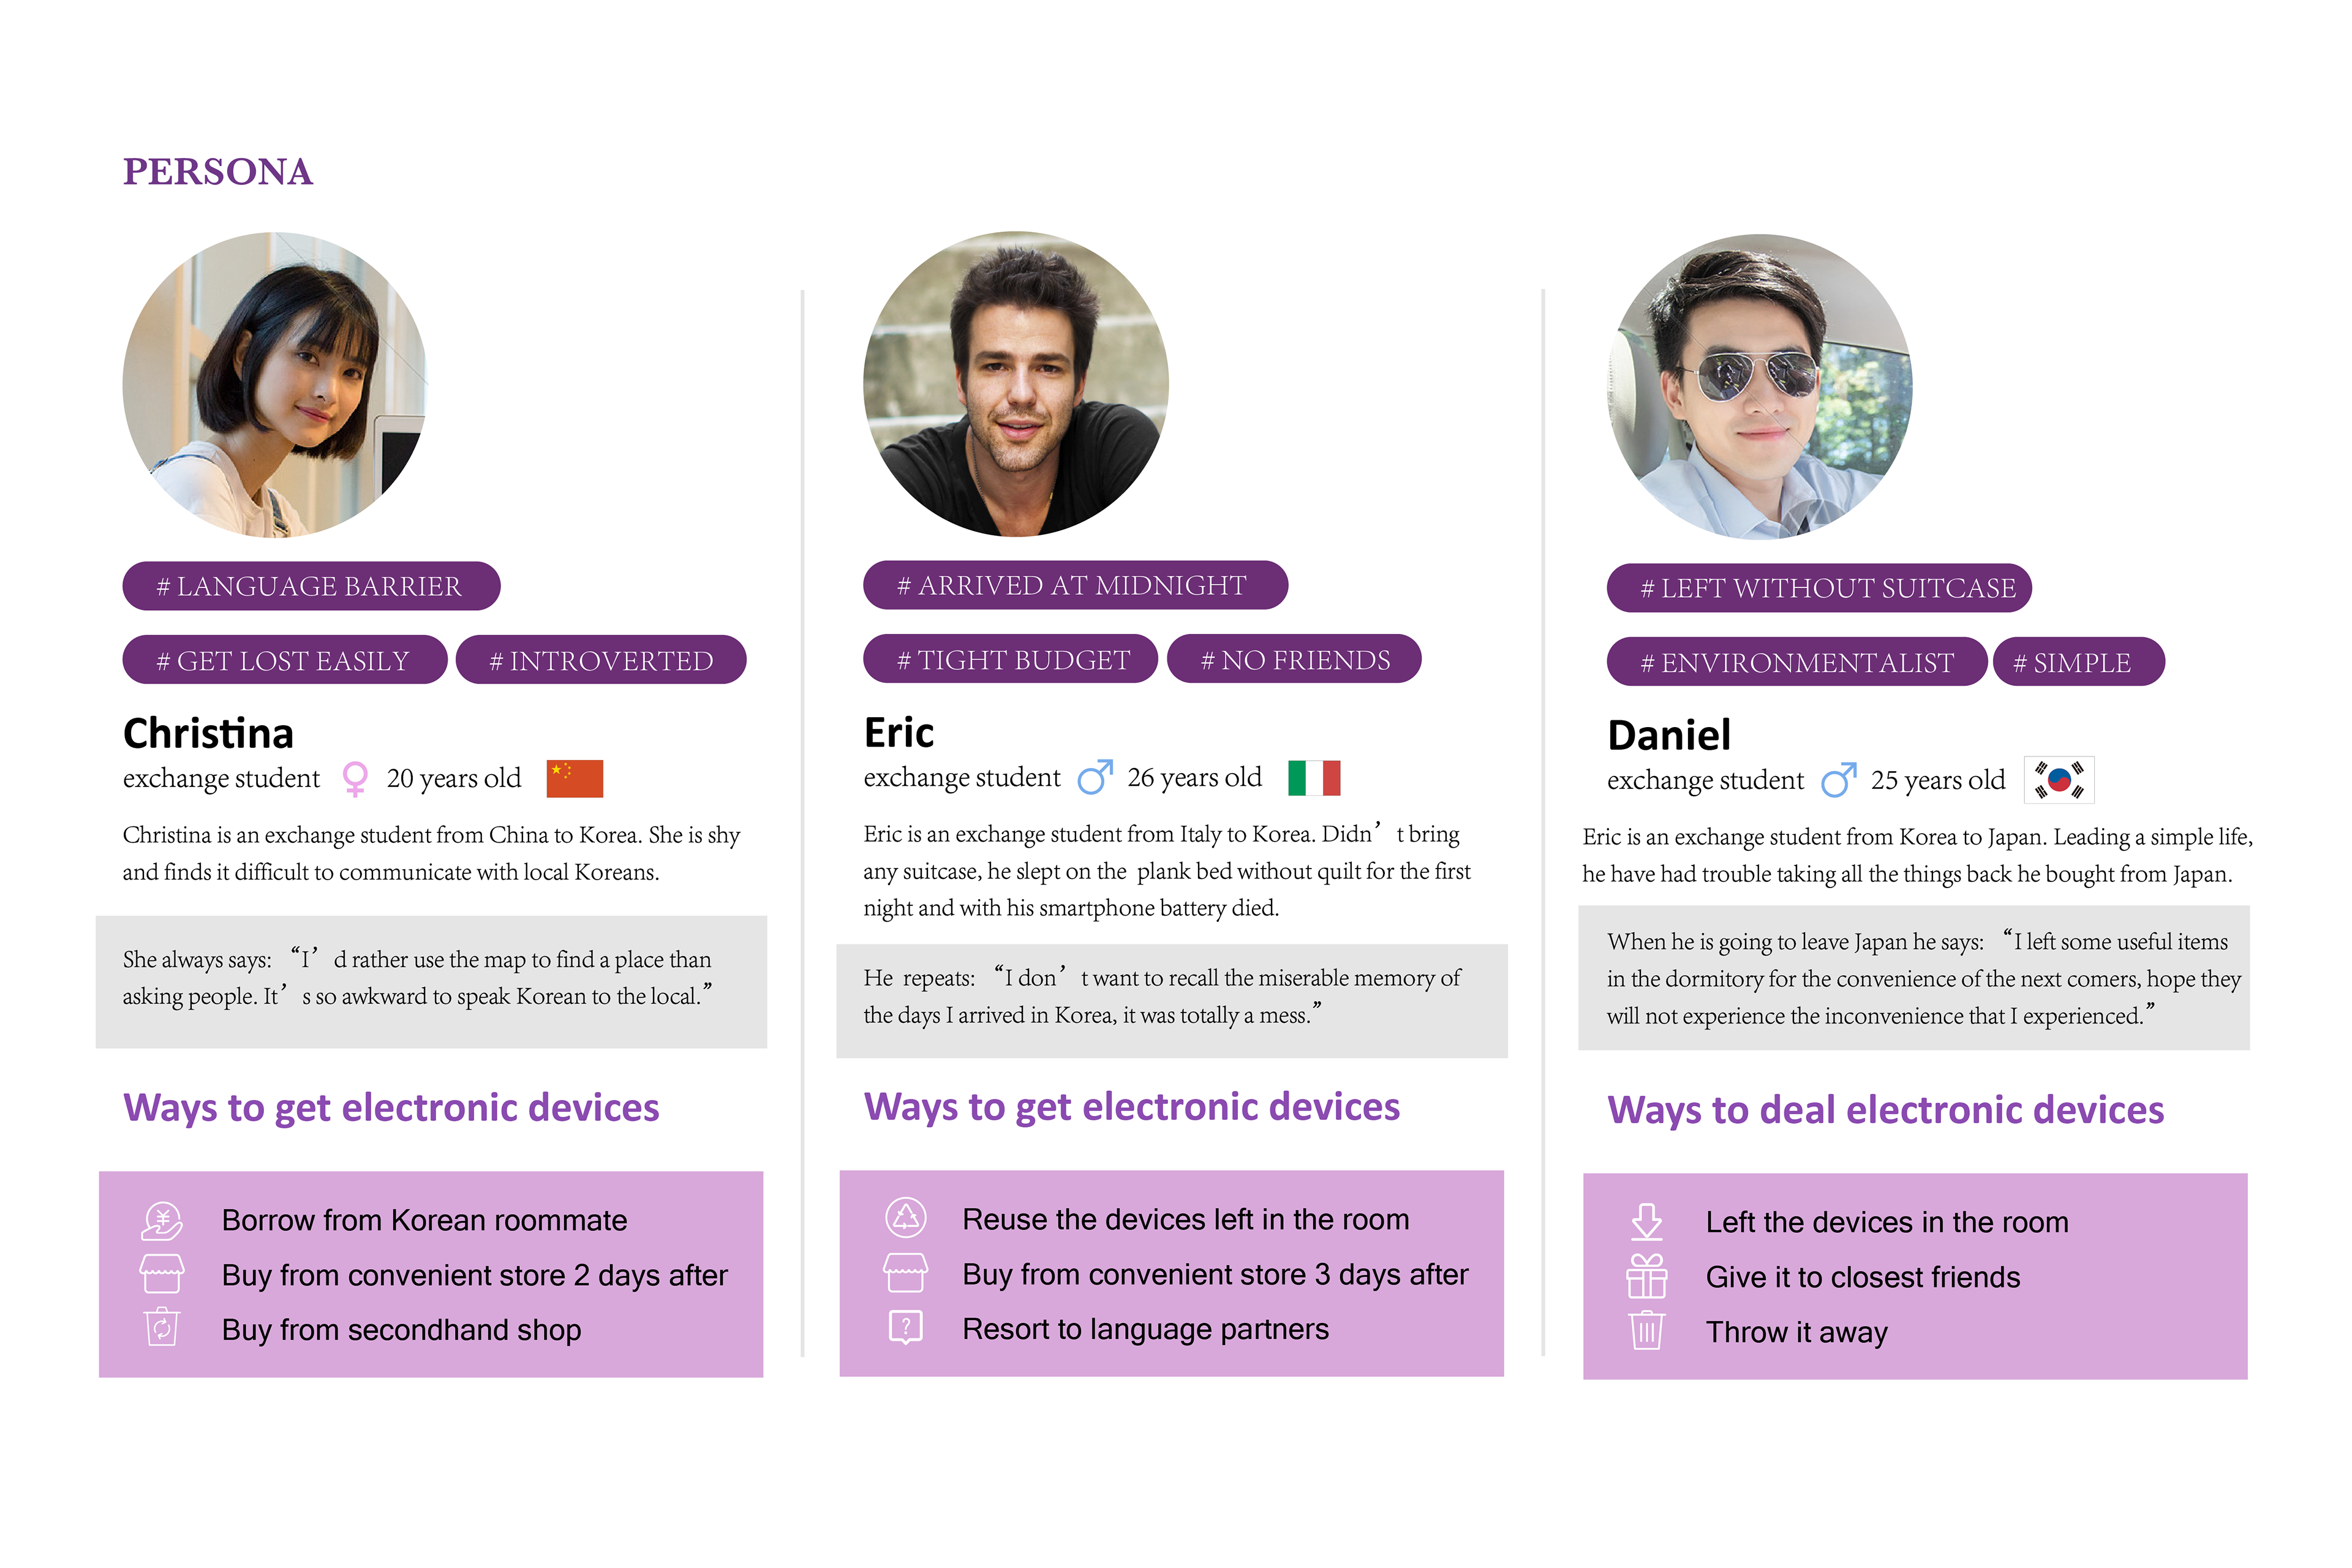Select the # LANGUAGE BARRIER tag
The height and width of the screenshot is (1568, 2352).
click(311, 586)
